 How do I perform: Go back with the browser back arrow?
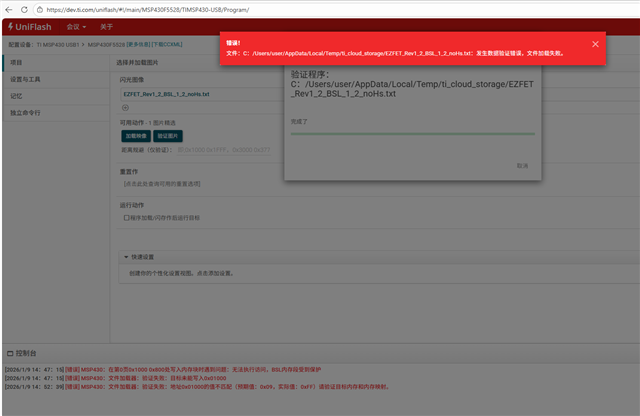9,9
